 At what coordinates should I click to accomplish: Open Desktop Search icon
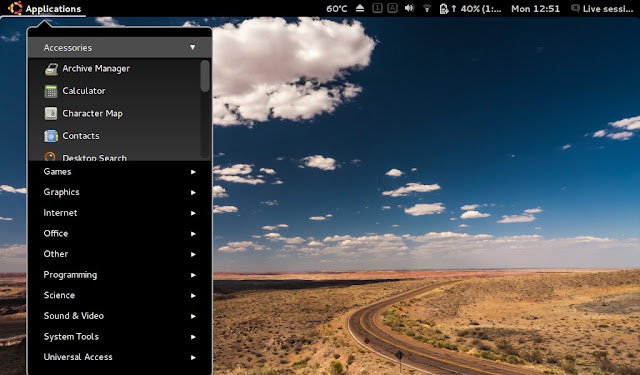(x=50, y=156)
